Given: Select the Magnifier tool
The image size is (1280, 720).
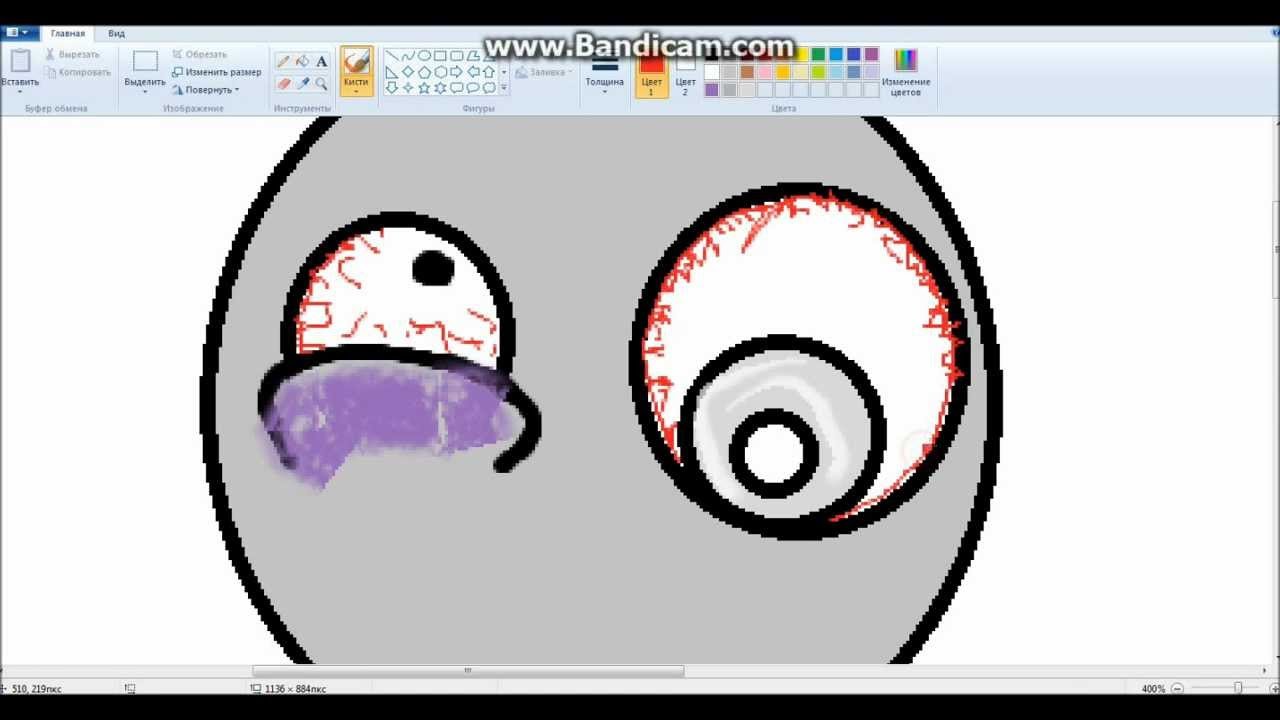Looking at the screenshot, I should coord(322,84).
